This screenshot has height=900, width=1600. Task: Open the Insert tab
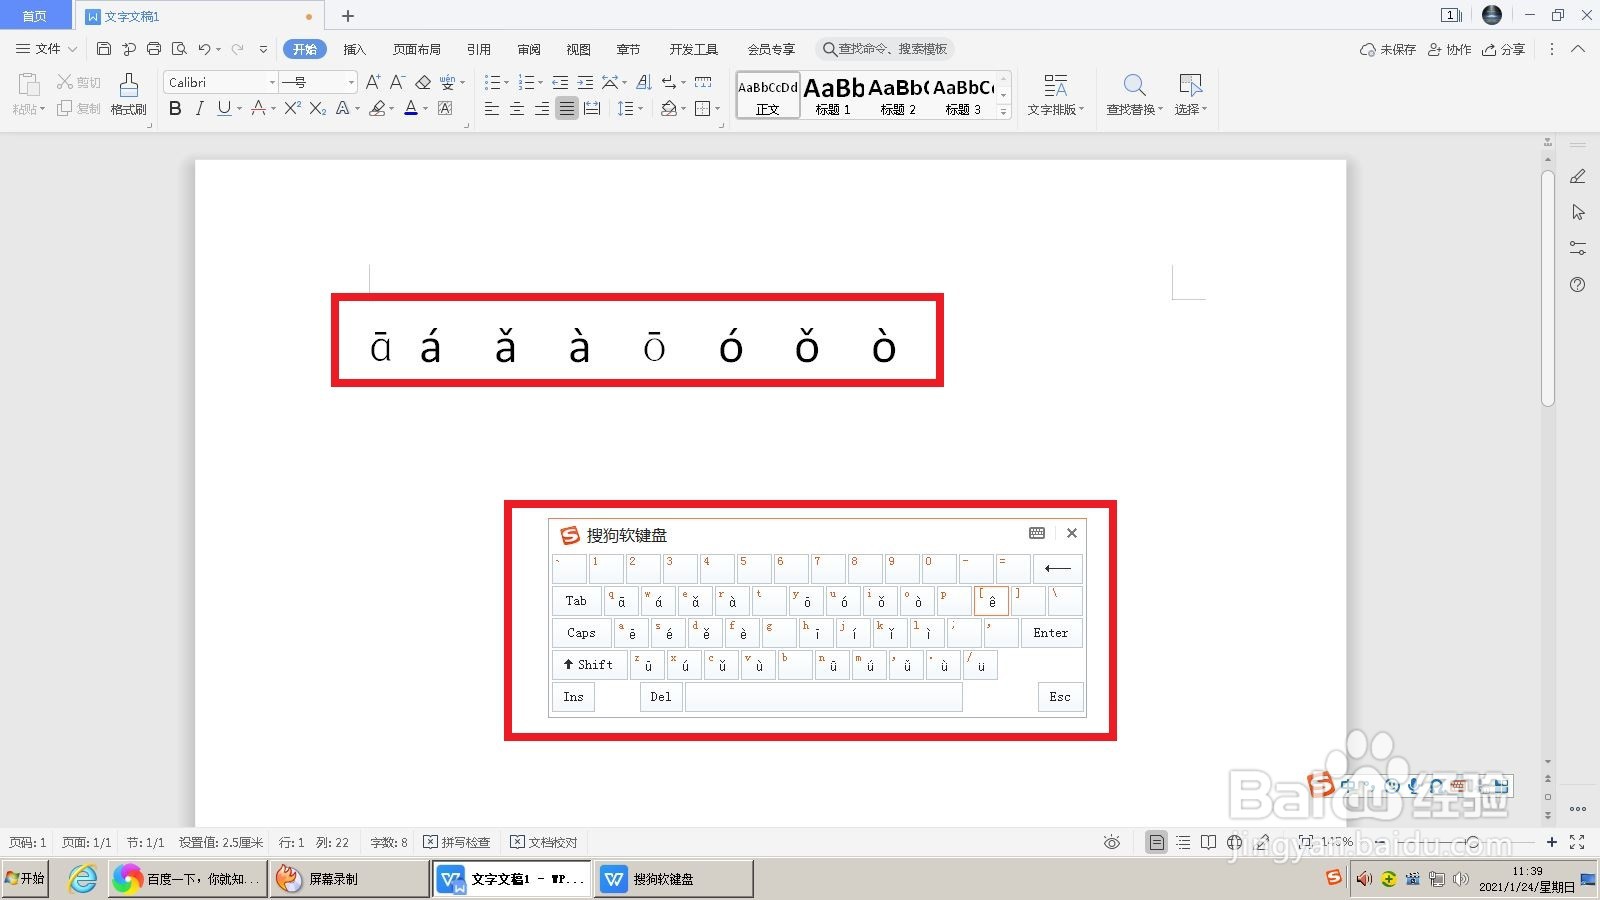pos(355,49)
